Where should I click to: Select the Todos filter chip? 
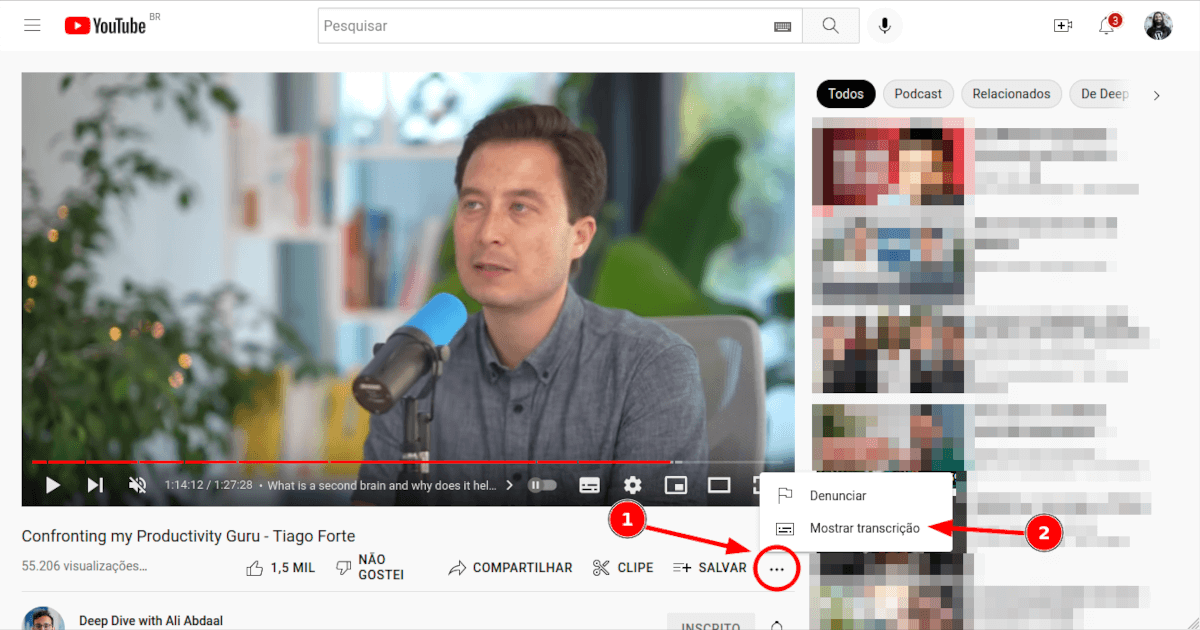click(846, 94)
